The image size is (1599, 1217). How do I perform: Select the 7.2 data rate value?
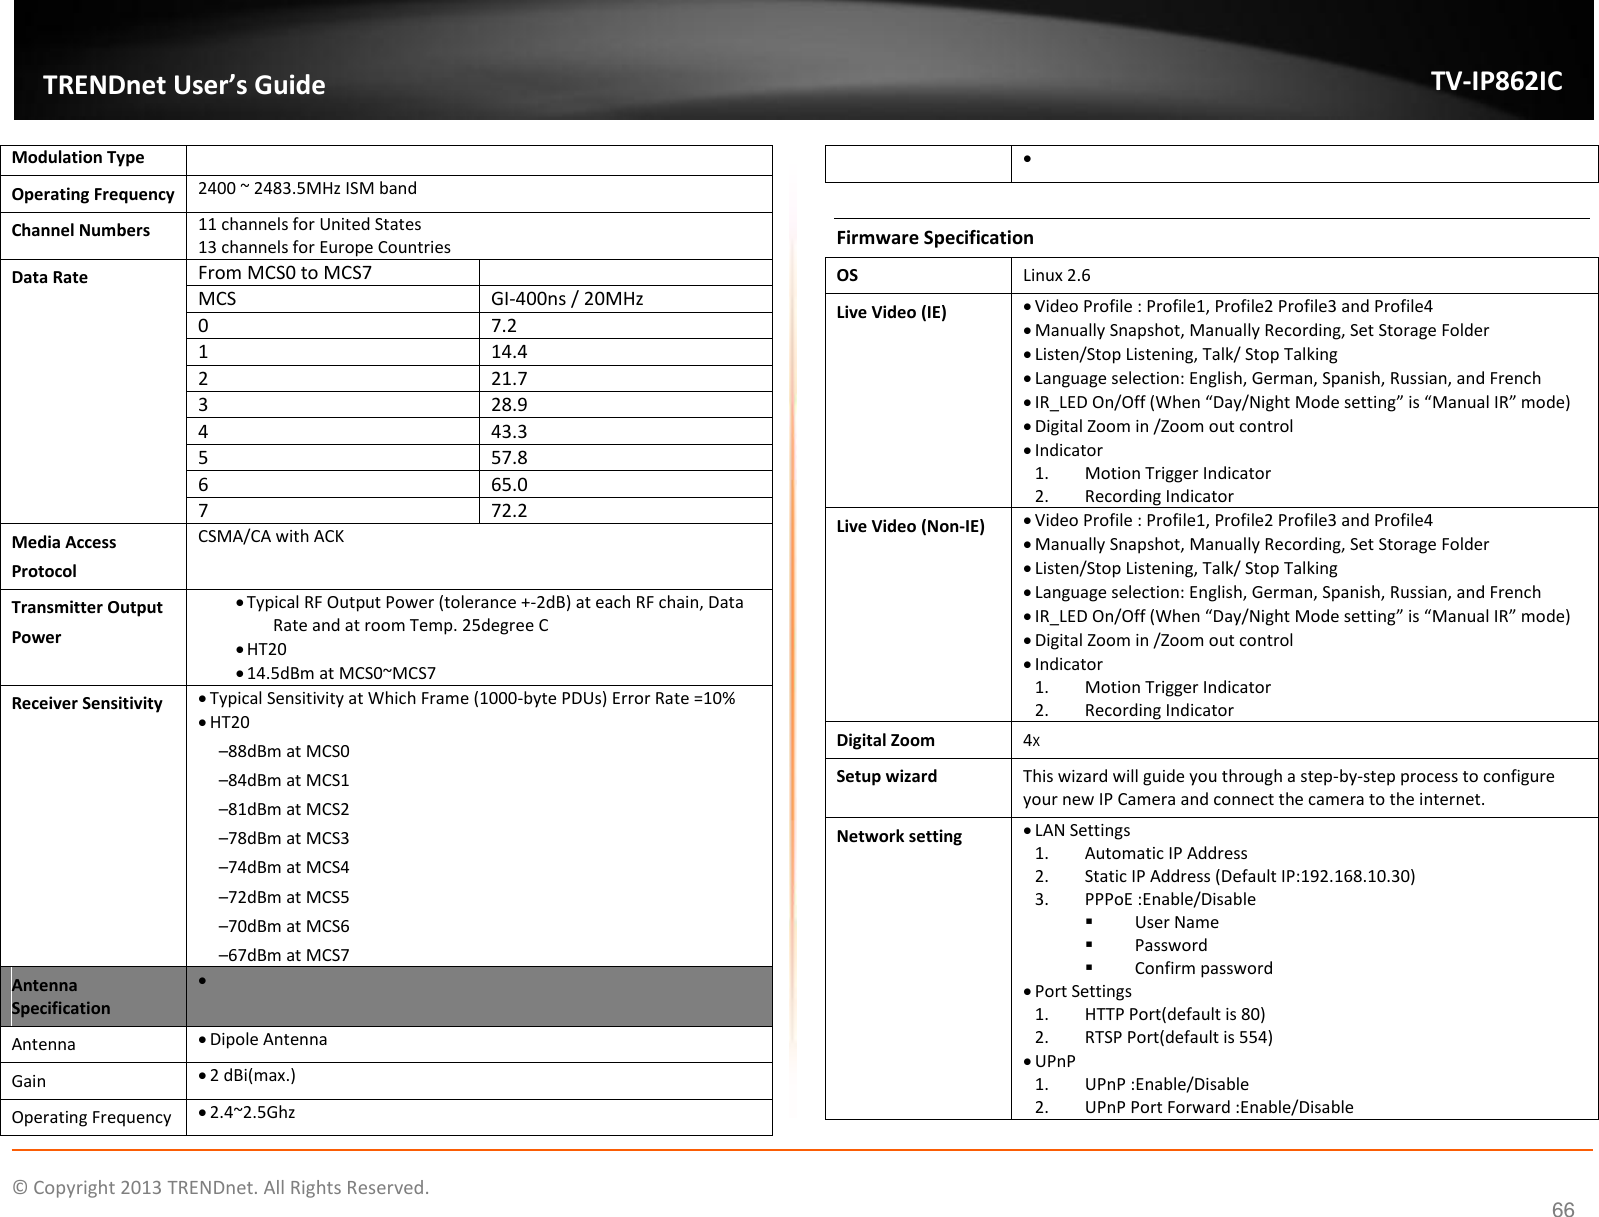(504, 325)
